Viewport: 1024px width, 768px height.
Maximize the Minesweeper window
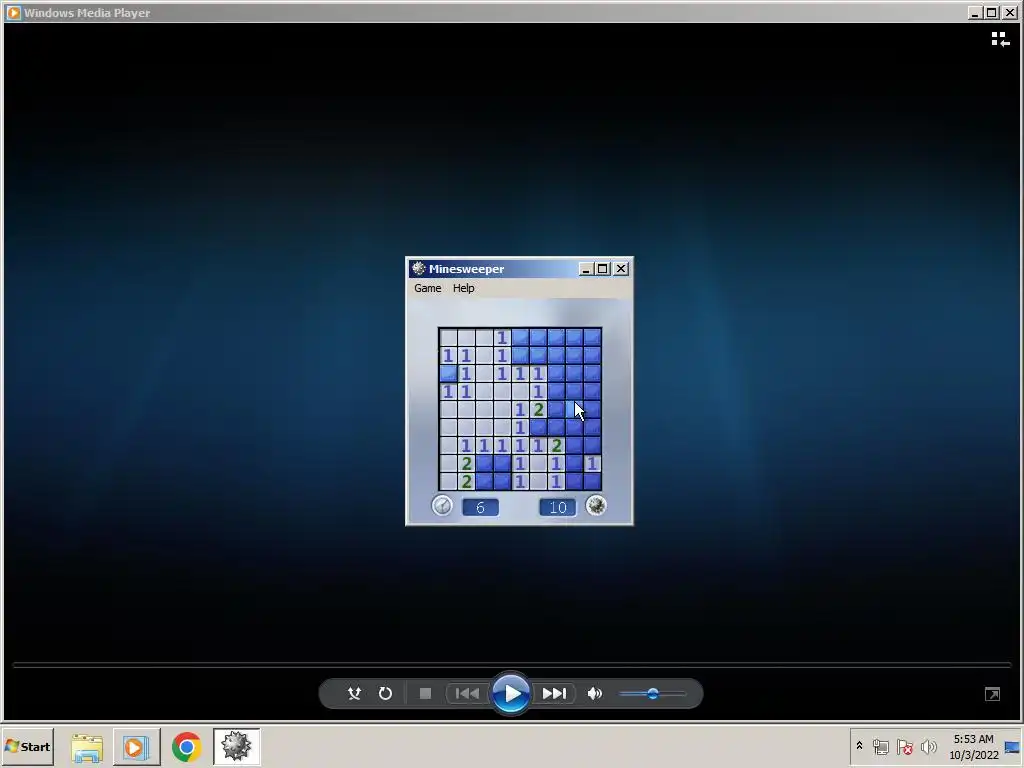[x=603, y=268]
